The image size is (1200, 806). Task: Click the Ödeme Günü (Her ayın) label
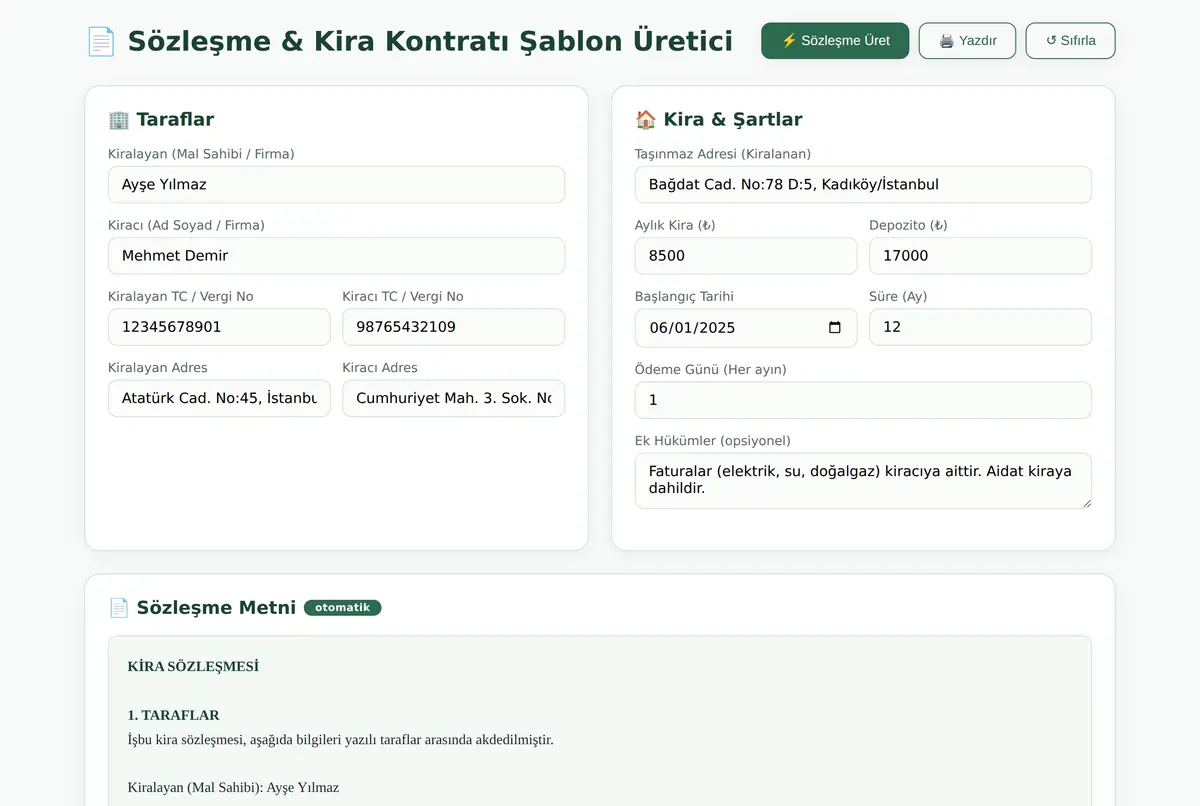(711, 370)
